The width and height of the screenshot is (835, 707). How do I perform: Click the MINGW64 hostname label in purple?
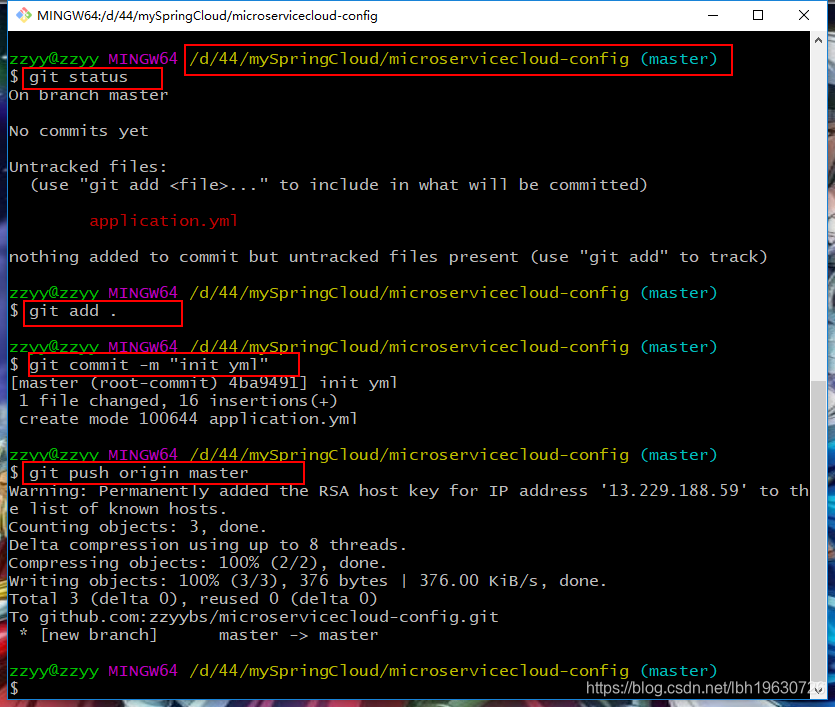click(x=142, y=58)
